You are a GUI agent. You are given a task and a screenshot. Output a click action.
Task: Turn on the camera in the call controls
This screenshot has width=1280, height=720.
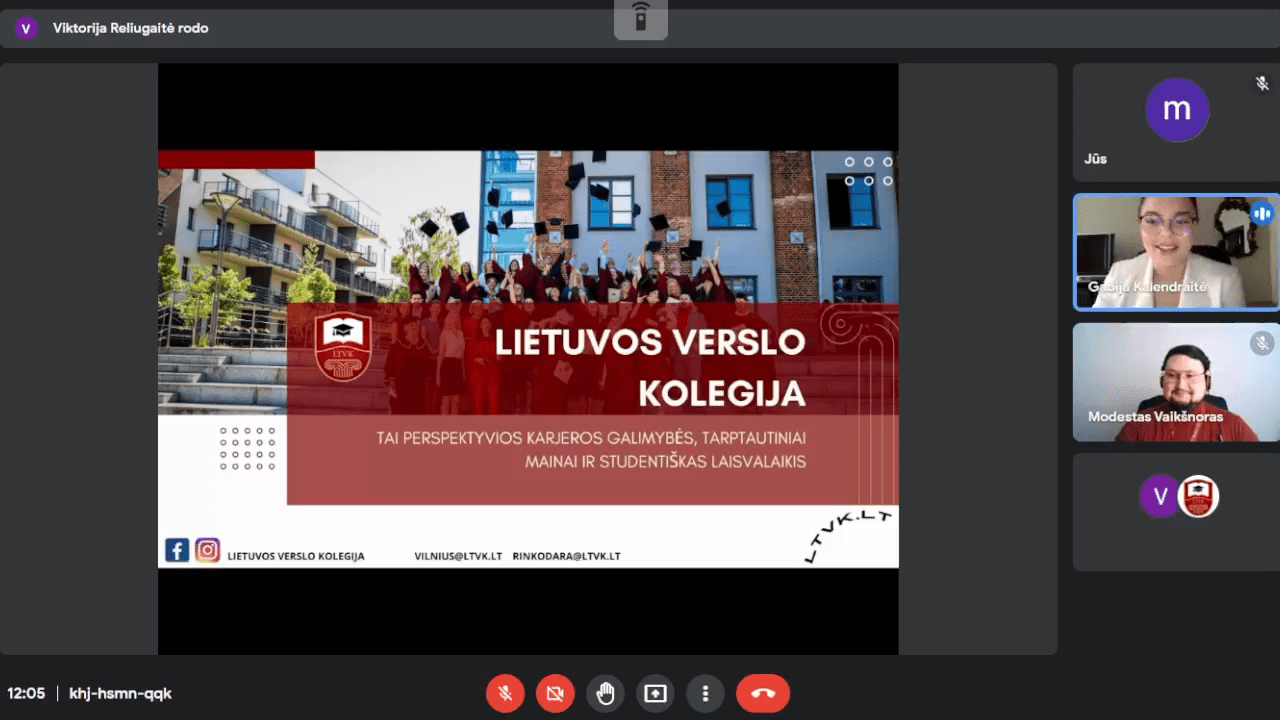(x=555, y=693)
